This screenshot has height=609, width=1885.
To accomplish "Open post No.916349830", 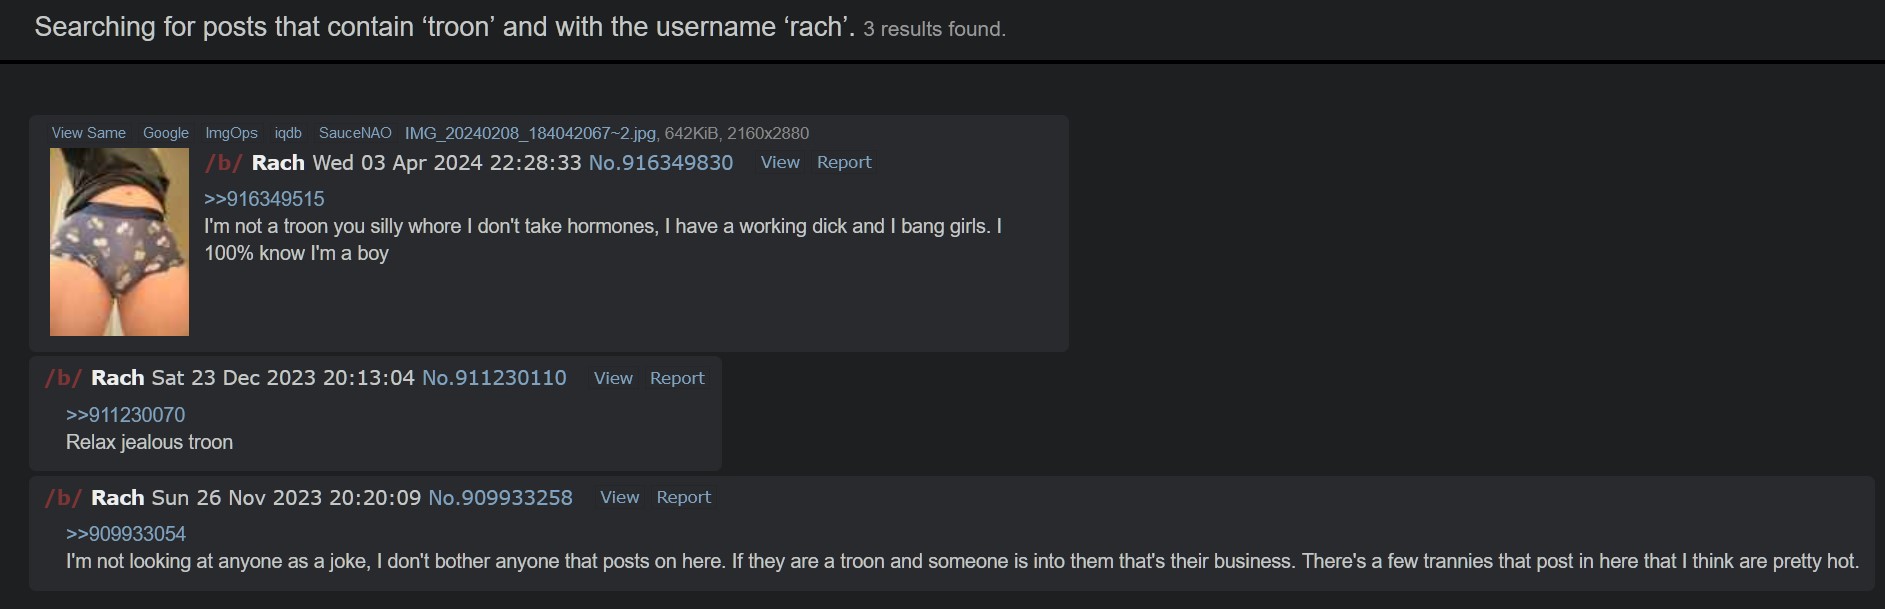I will (x=661, y=163).
